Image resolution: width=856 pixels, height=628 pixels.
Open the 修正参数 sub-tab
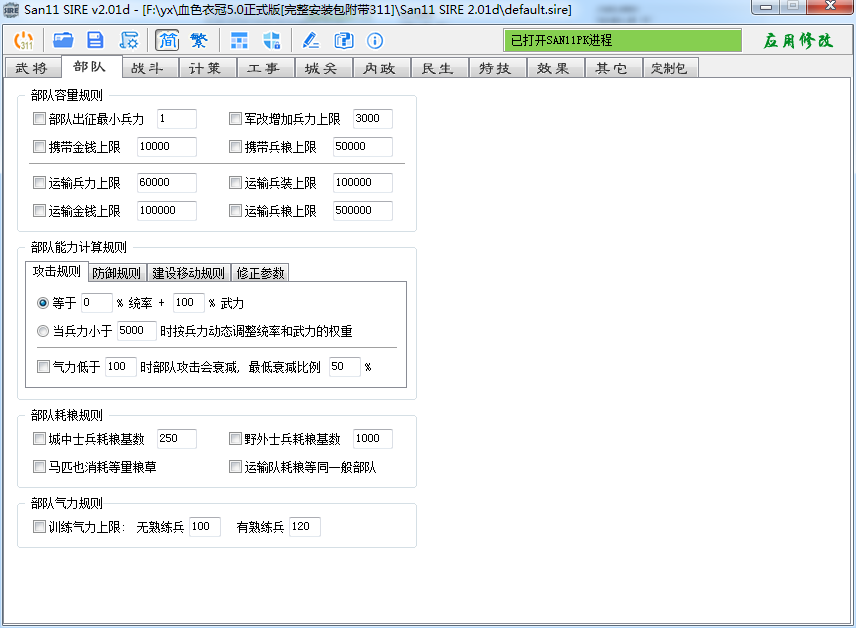click(260, 272)
